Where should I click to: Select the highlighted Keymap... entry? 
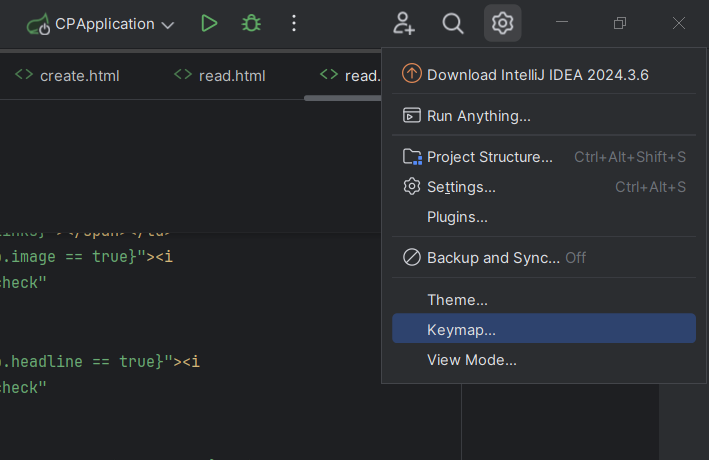[544, 328]
